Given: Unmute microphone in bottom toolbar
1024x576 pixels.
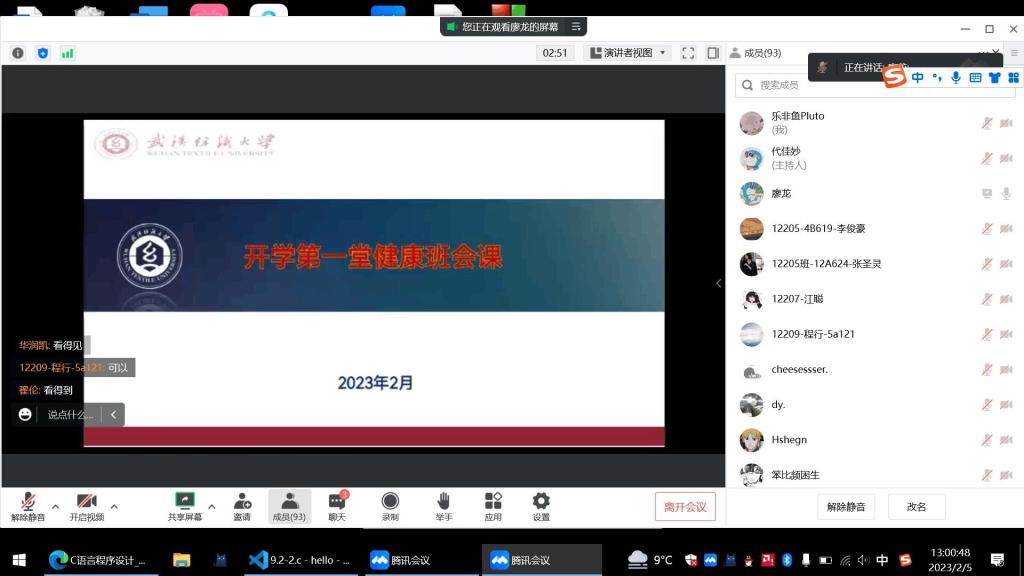Looking at the screenshot, I should click(x=28, y=506).
